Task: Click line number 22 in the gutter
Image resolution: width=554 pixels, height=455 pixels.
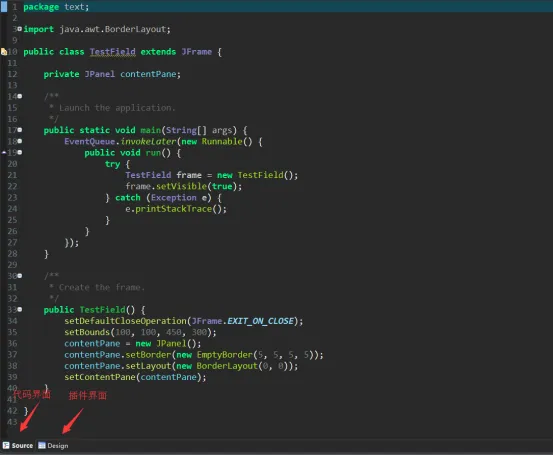Action: point(12,186)
